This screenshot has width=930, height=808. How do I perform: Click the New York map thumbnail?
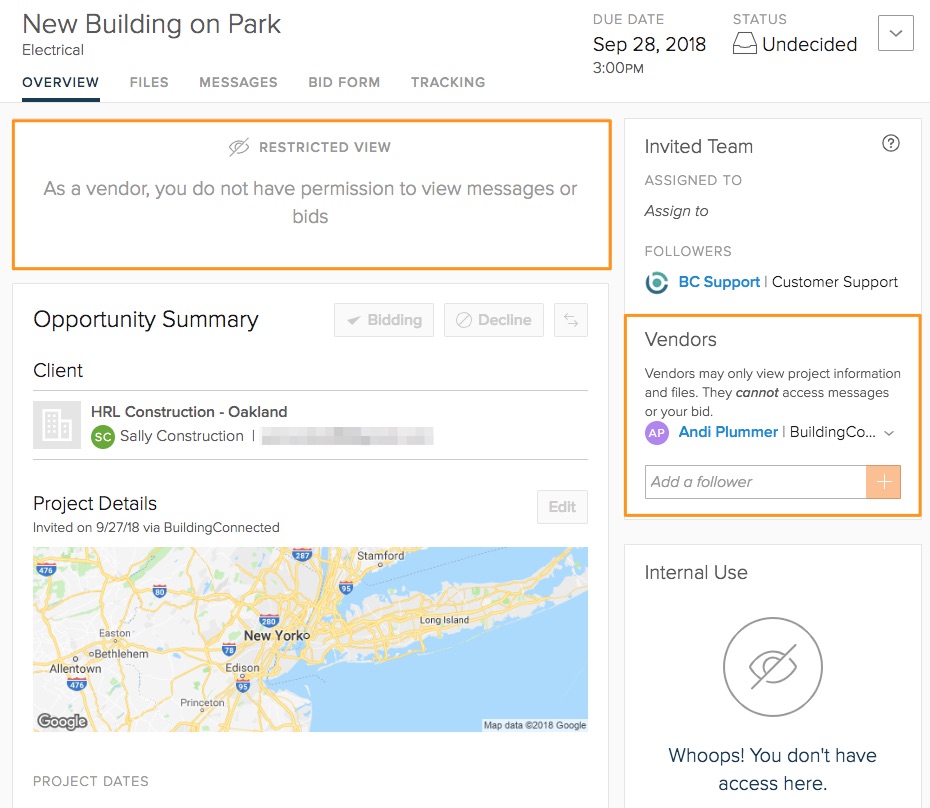pyautogui.click(x=310, y=639)
